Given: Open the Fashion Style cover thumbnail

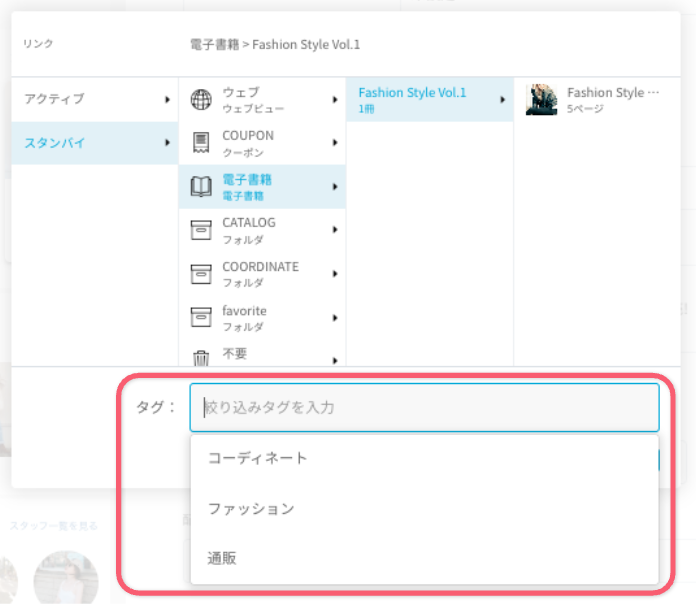Looking at the screenshot, I should (x=541, y=99).
